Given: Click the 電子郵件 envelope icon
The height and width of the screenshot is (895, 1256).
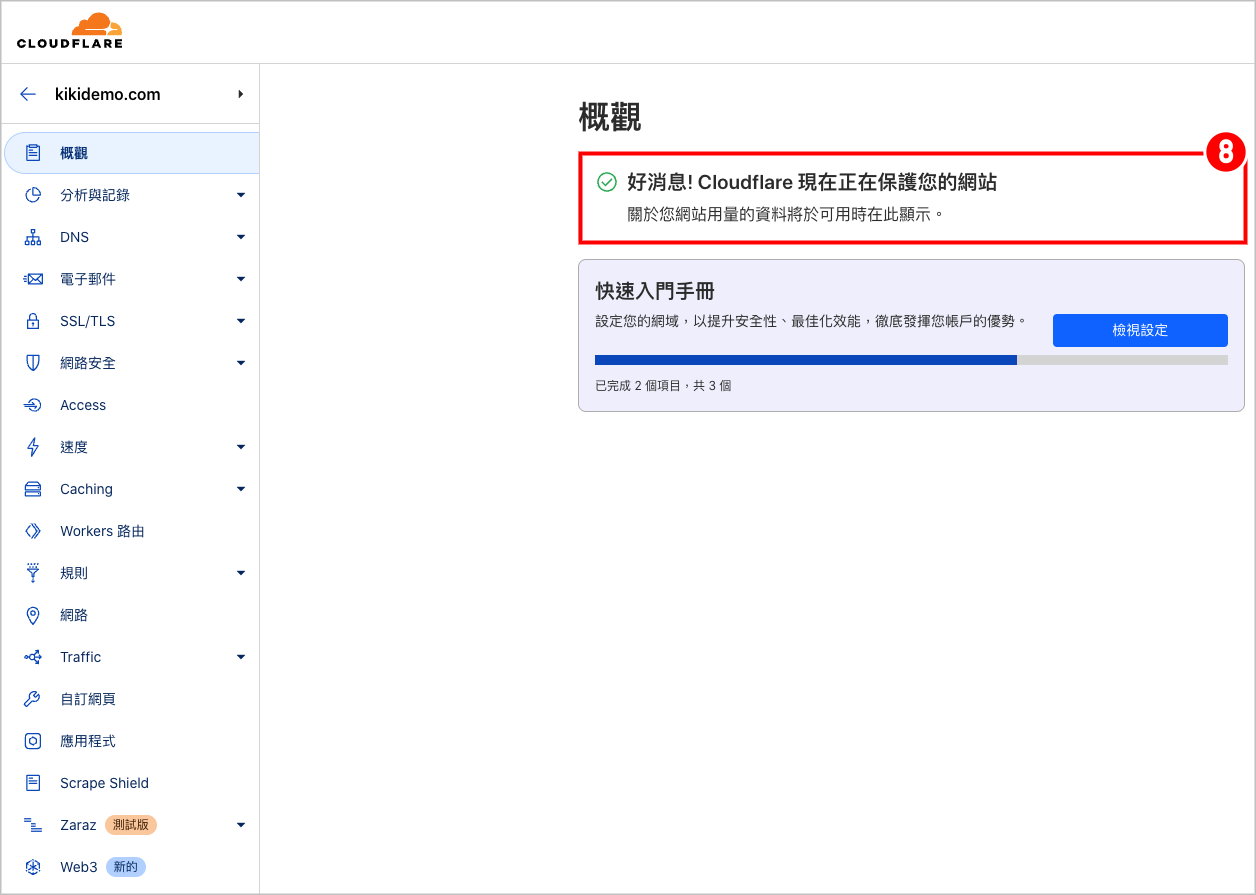Looking at the screenshot, I should (x=33, y=279).
